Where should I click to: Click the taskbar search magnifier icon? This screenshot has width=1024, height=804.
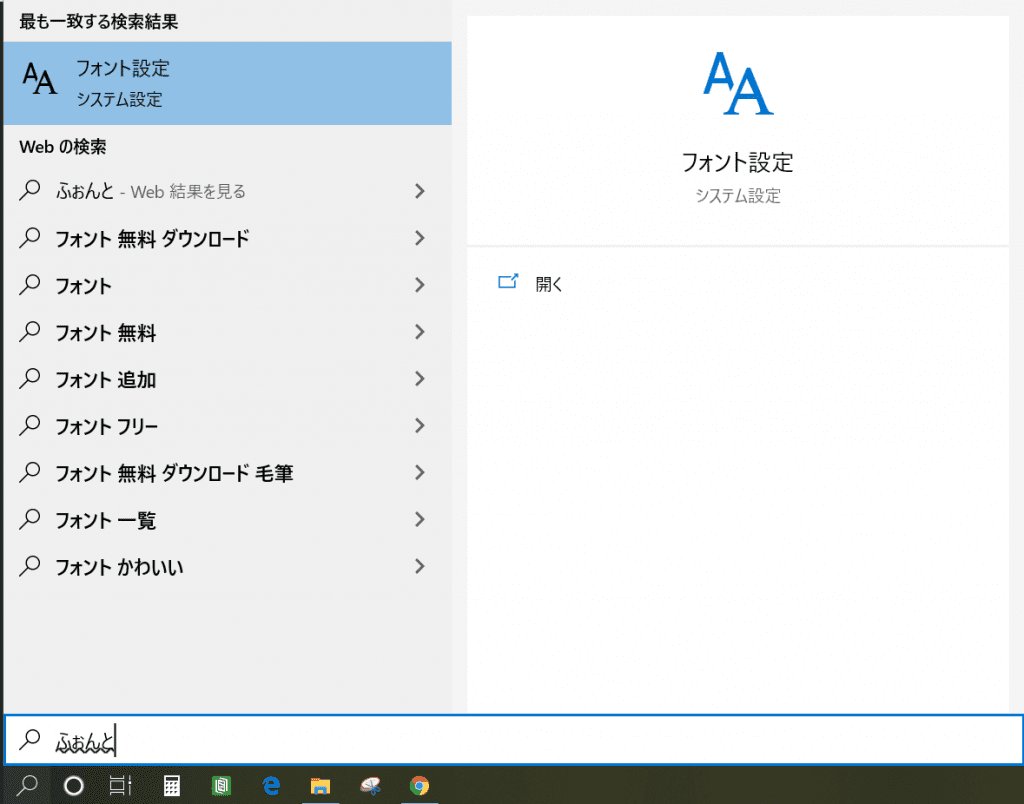click(29, 786)
